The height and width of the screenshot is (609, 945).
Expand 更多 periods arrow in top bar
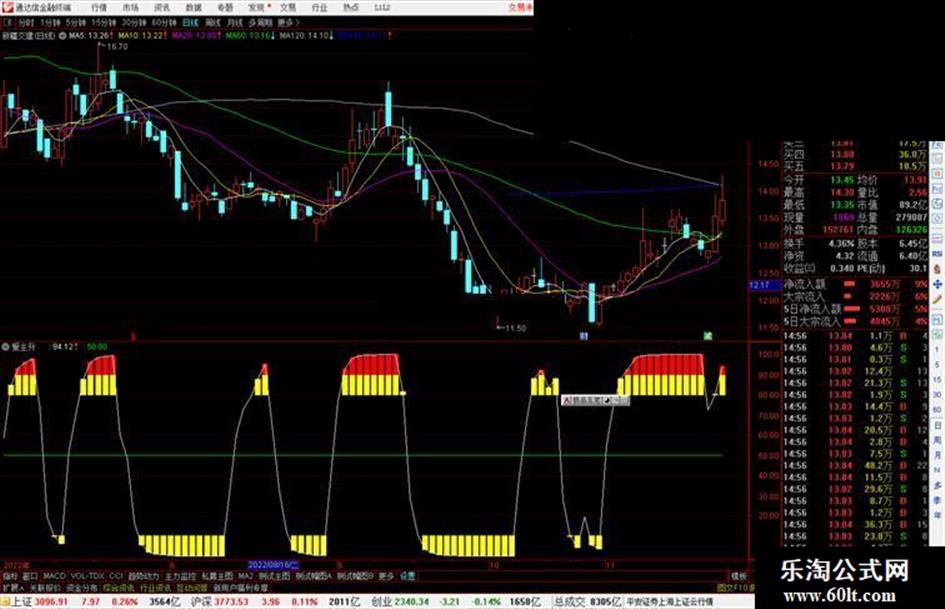[288, 22]
